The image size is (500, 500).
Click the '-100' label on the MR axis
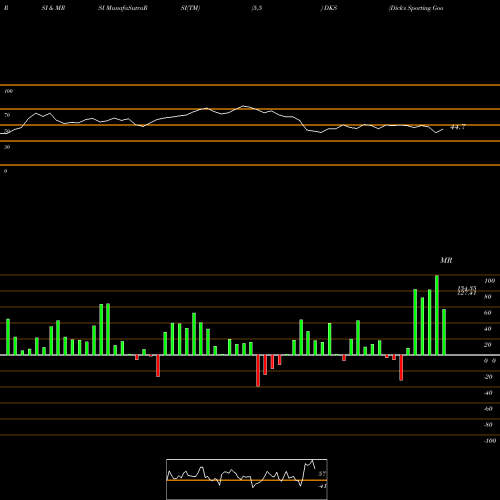[x=489, y=441]
